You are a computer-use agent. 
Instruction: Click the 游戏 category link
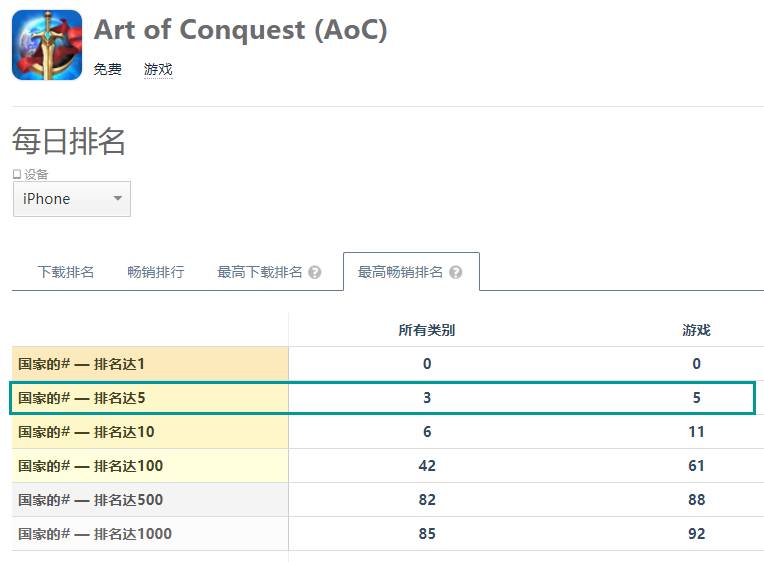point(158,69)
